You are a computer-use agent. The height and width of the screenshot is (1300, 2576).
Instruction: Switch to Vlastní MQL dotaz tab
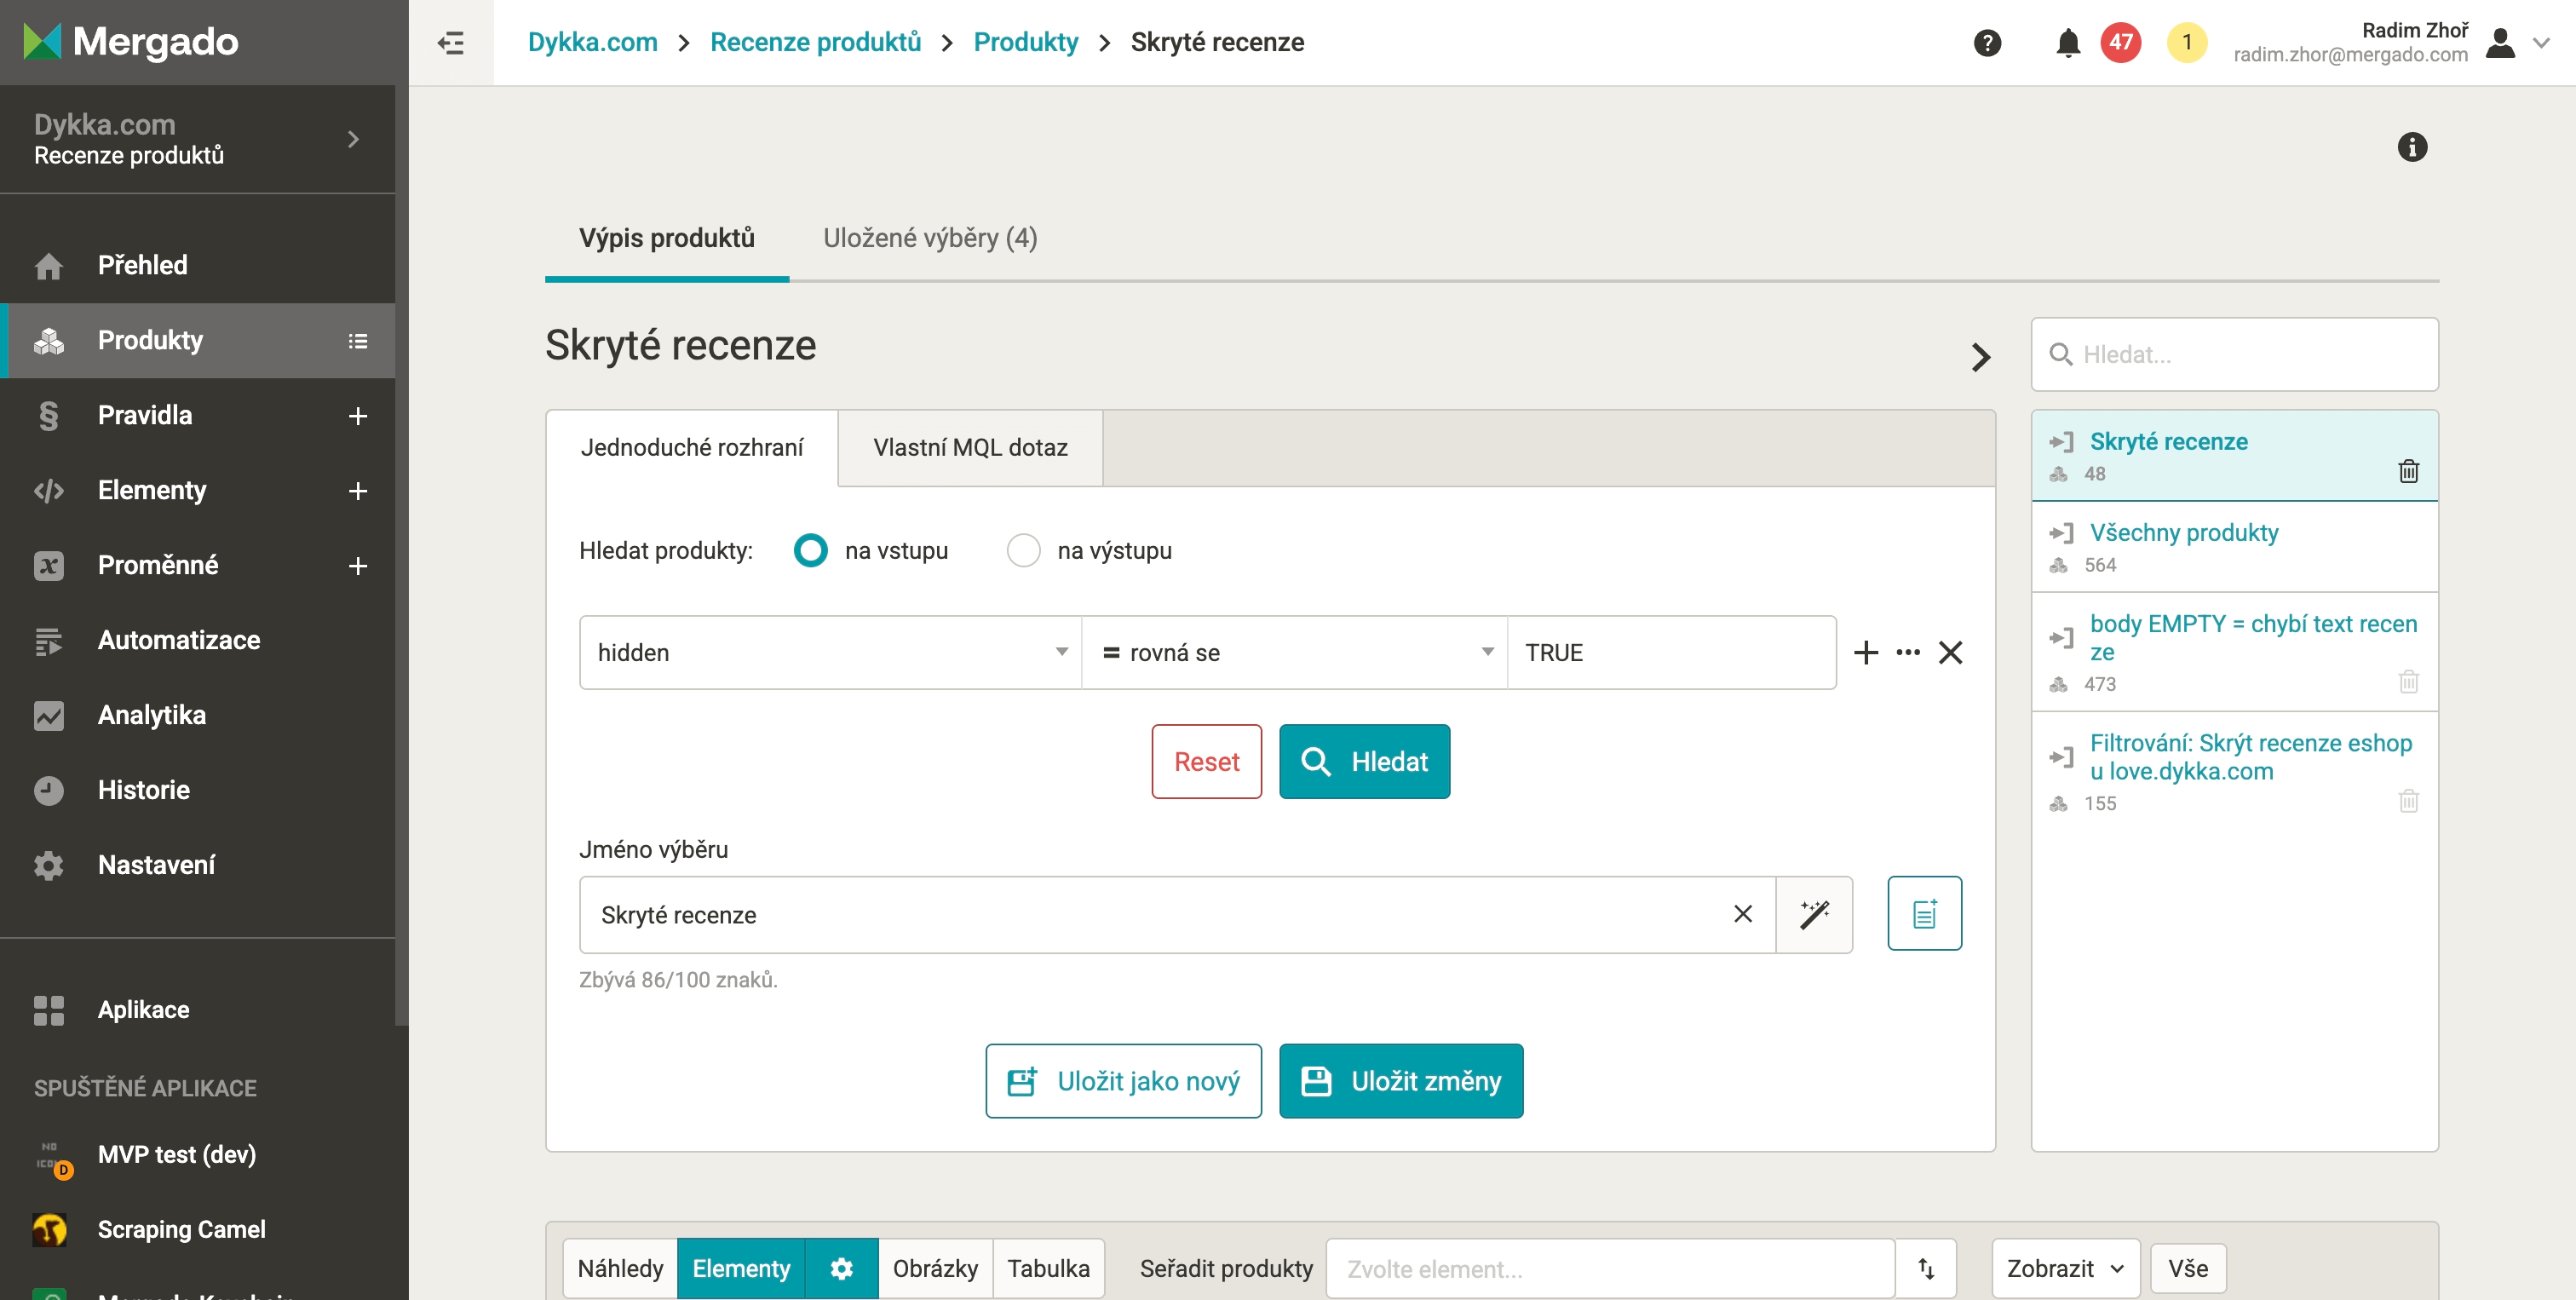click(x=969, y=447)
